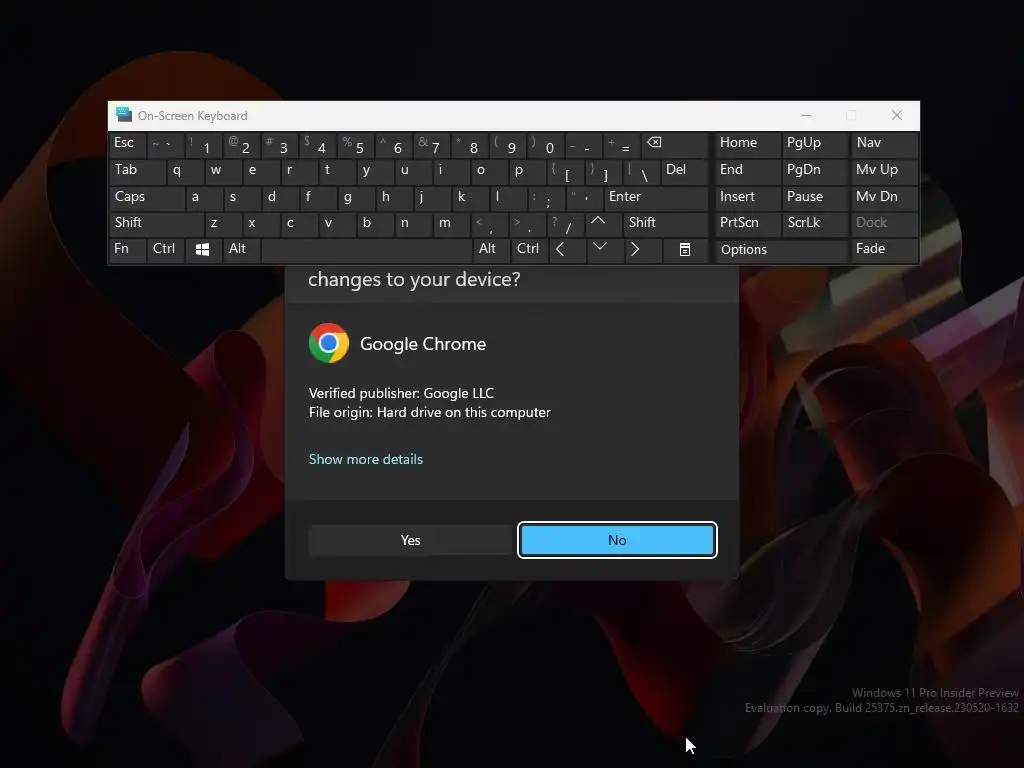Click the PgUp key
1024x768 pixels.
[814, 144]
